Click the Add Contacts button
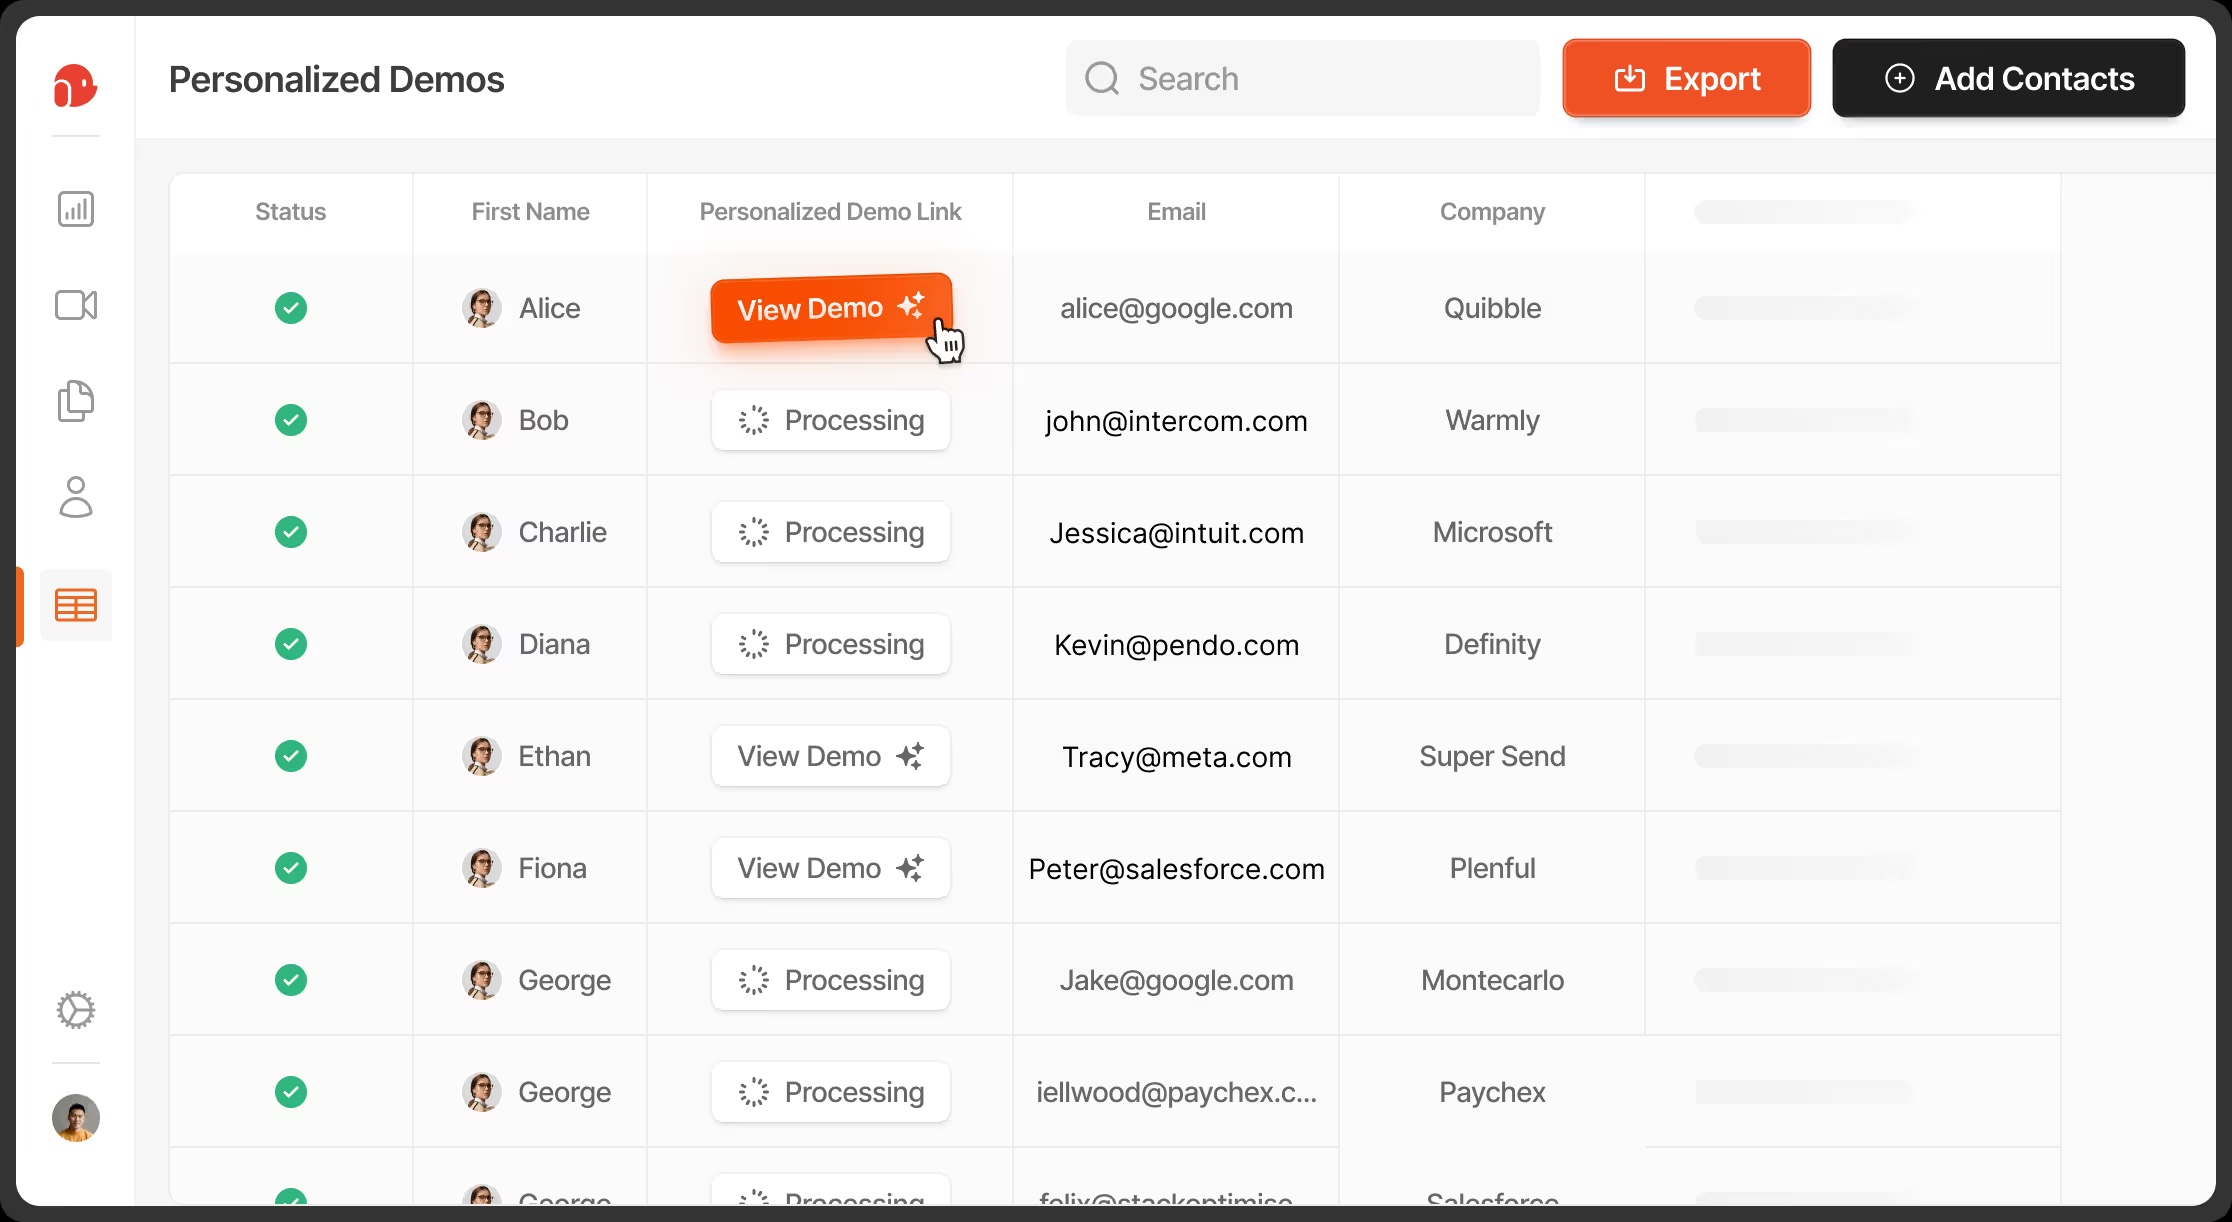The image size is (2232, 1222). [x=2008, y=78]
